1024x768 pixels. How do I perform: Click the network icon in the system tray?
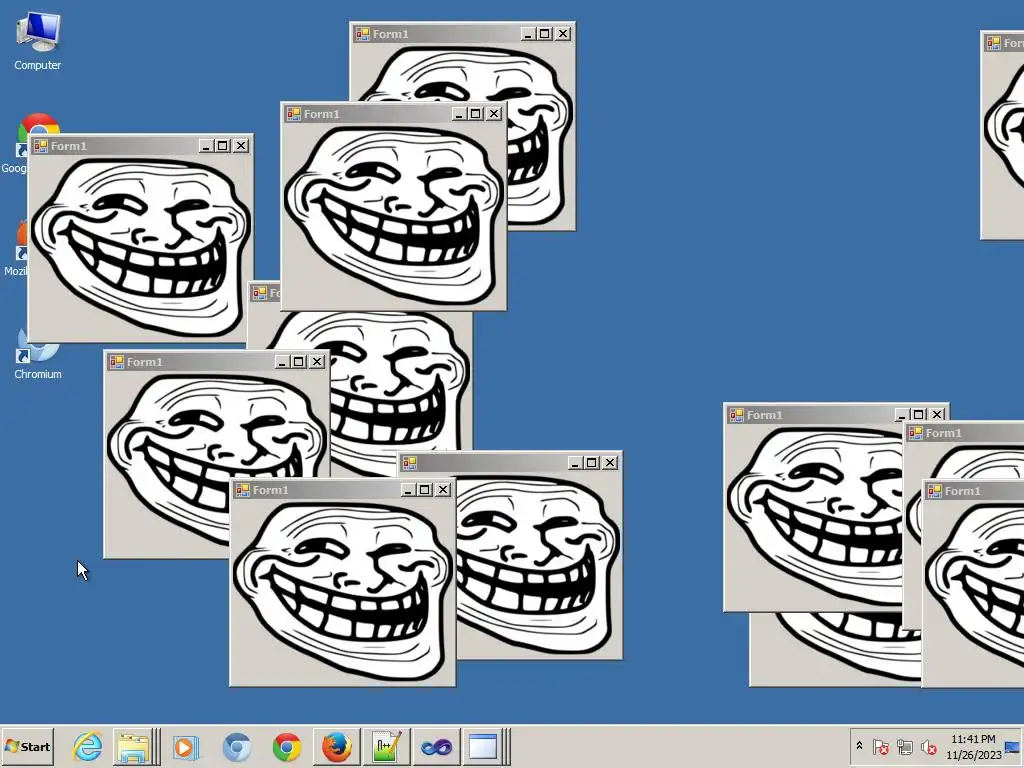904,746
